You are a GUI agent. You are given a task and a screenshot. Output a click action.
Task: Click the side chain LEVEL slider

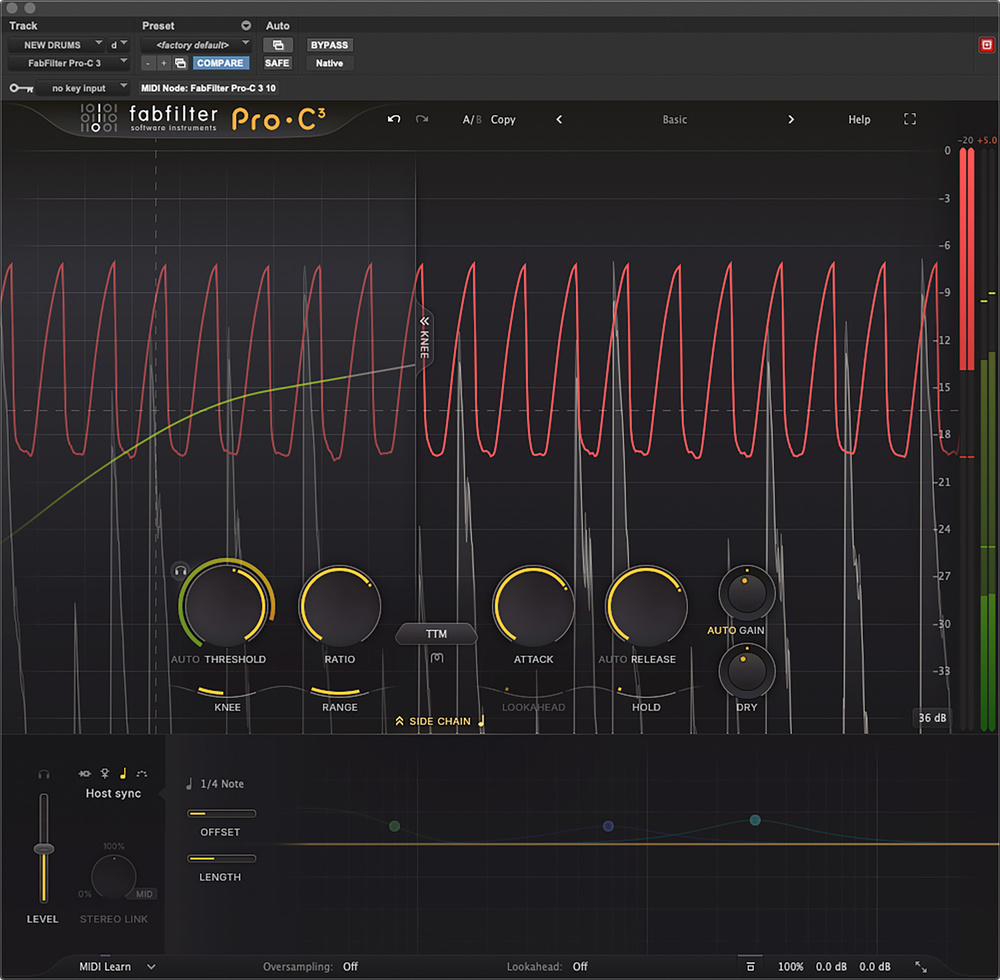pos(43,849)
